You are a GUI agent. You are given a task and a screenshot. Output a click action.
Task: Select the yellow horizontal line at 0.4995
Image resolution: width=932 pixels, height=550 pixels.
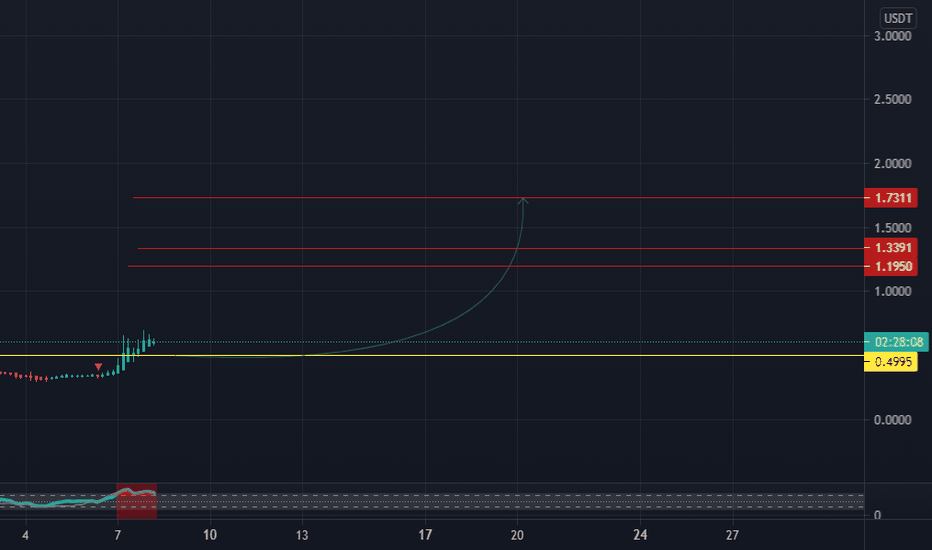coord(432,356)
